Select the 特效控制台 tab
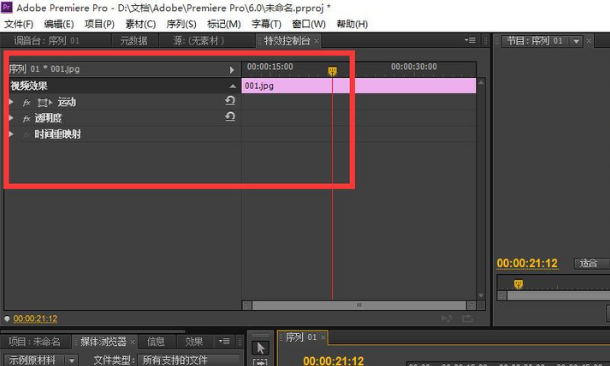This screenshot has width=610, height=366. coord(286,40)
